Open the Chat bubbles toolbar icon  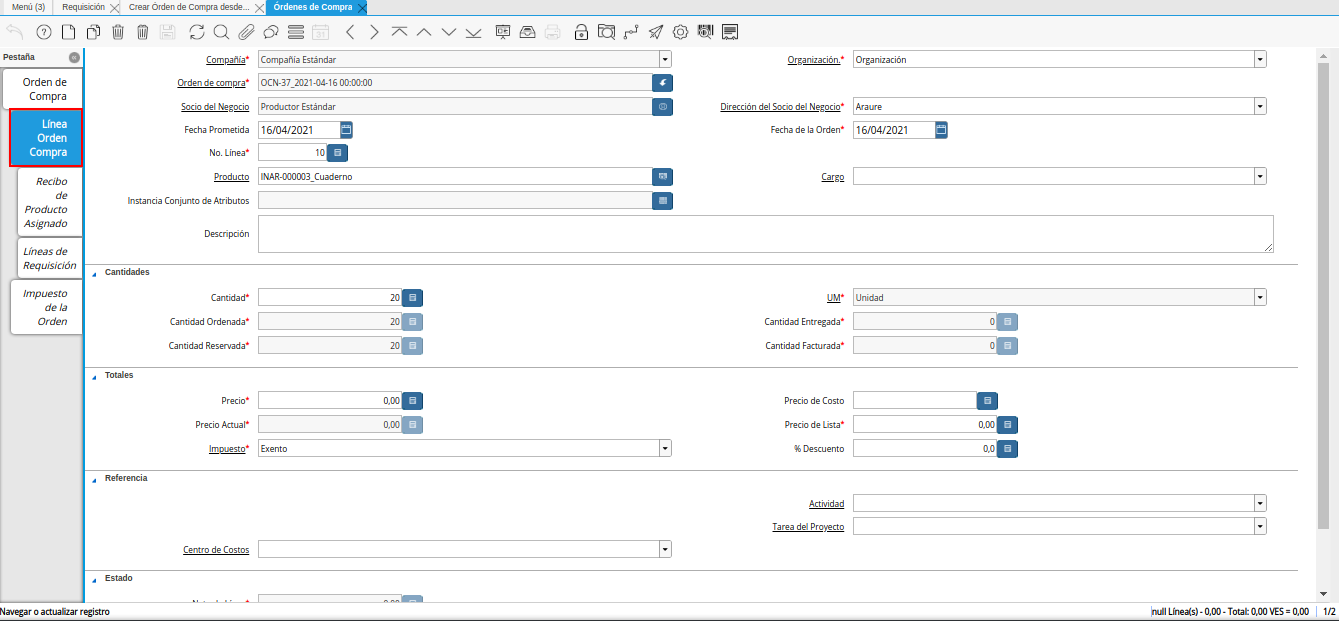271,32
